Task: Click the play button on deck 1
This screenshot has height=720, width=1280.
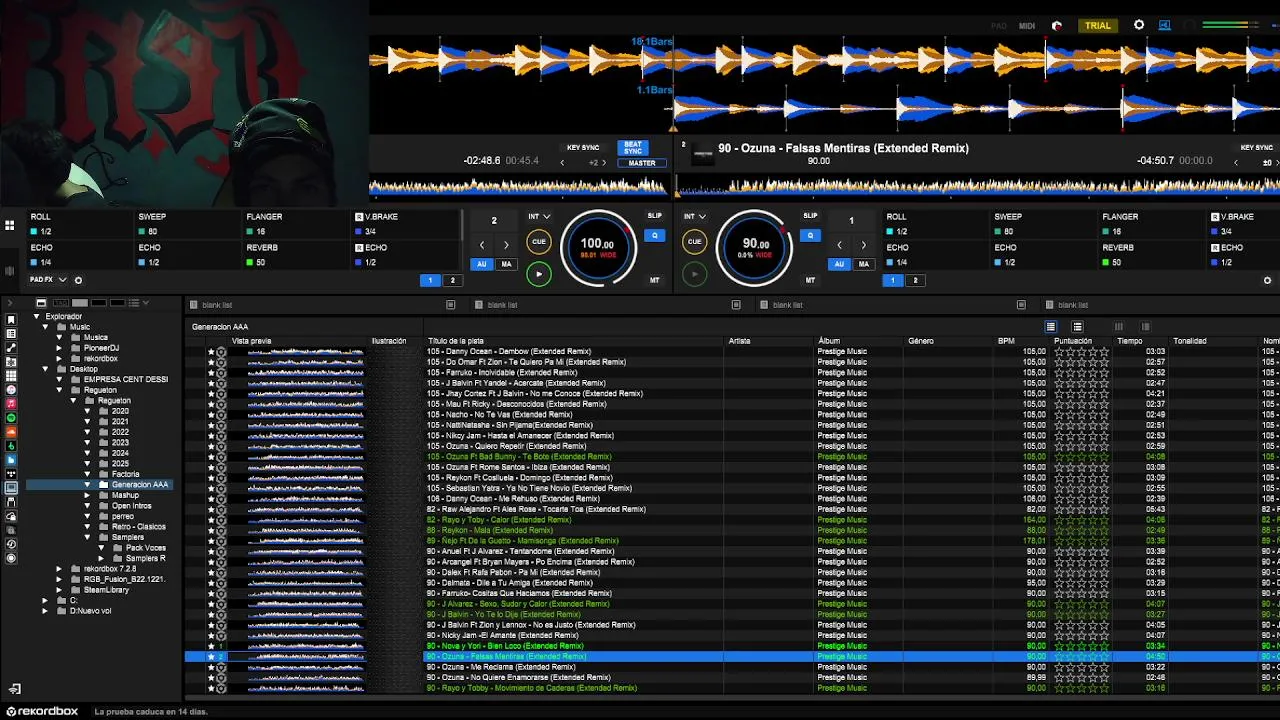Action: coord(538,273)
